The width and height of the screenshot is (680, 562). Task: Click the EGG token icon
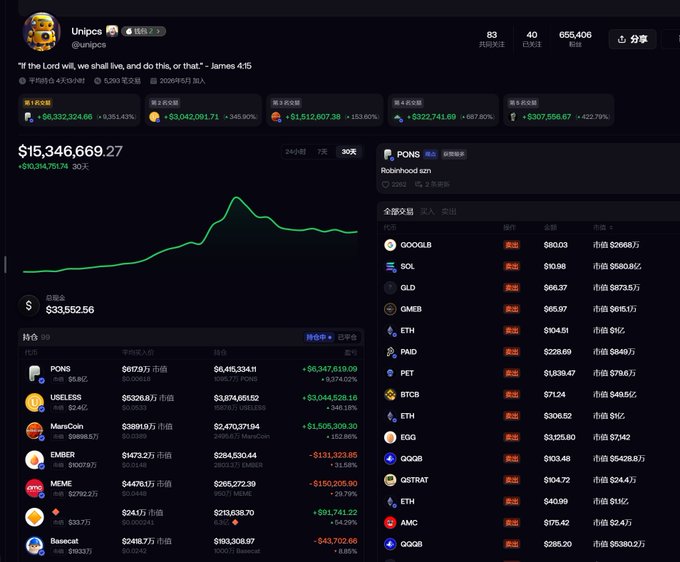(390, 437)
